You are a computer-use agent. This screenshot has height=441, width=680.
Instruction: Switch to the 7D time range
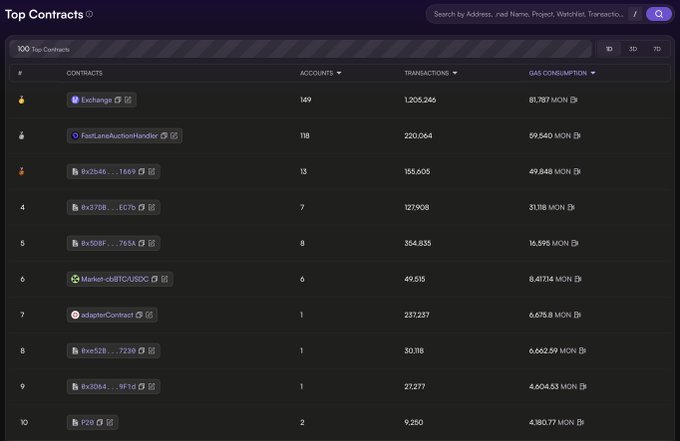click(657, 49)
